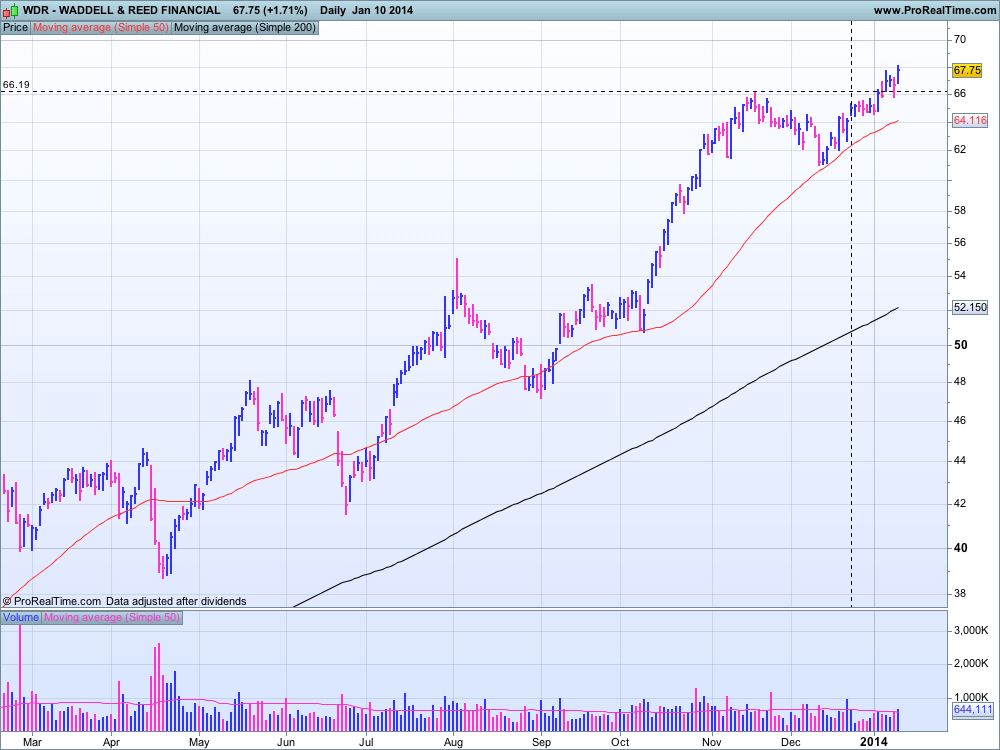Click the Volume panel label

21,618
